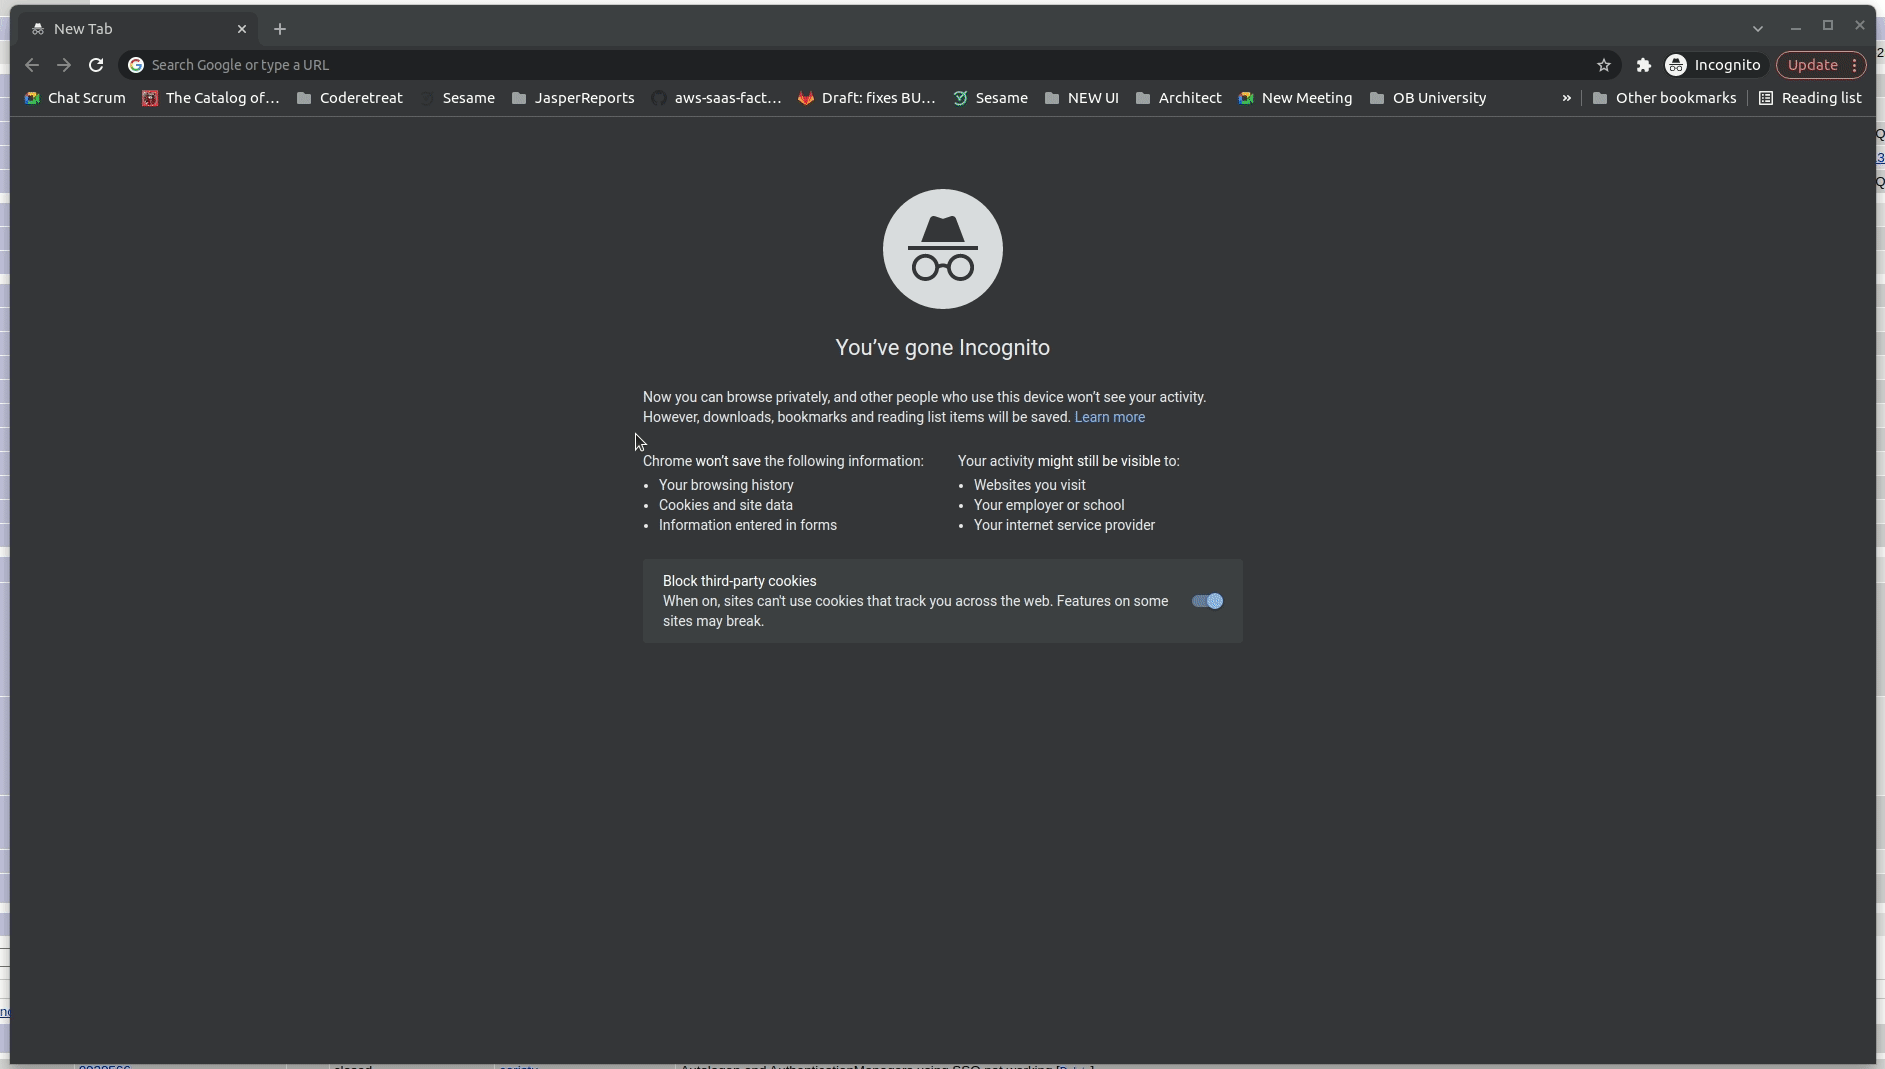
Task: Open a new tab with the plus button
Action: [x=280, y=29]
